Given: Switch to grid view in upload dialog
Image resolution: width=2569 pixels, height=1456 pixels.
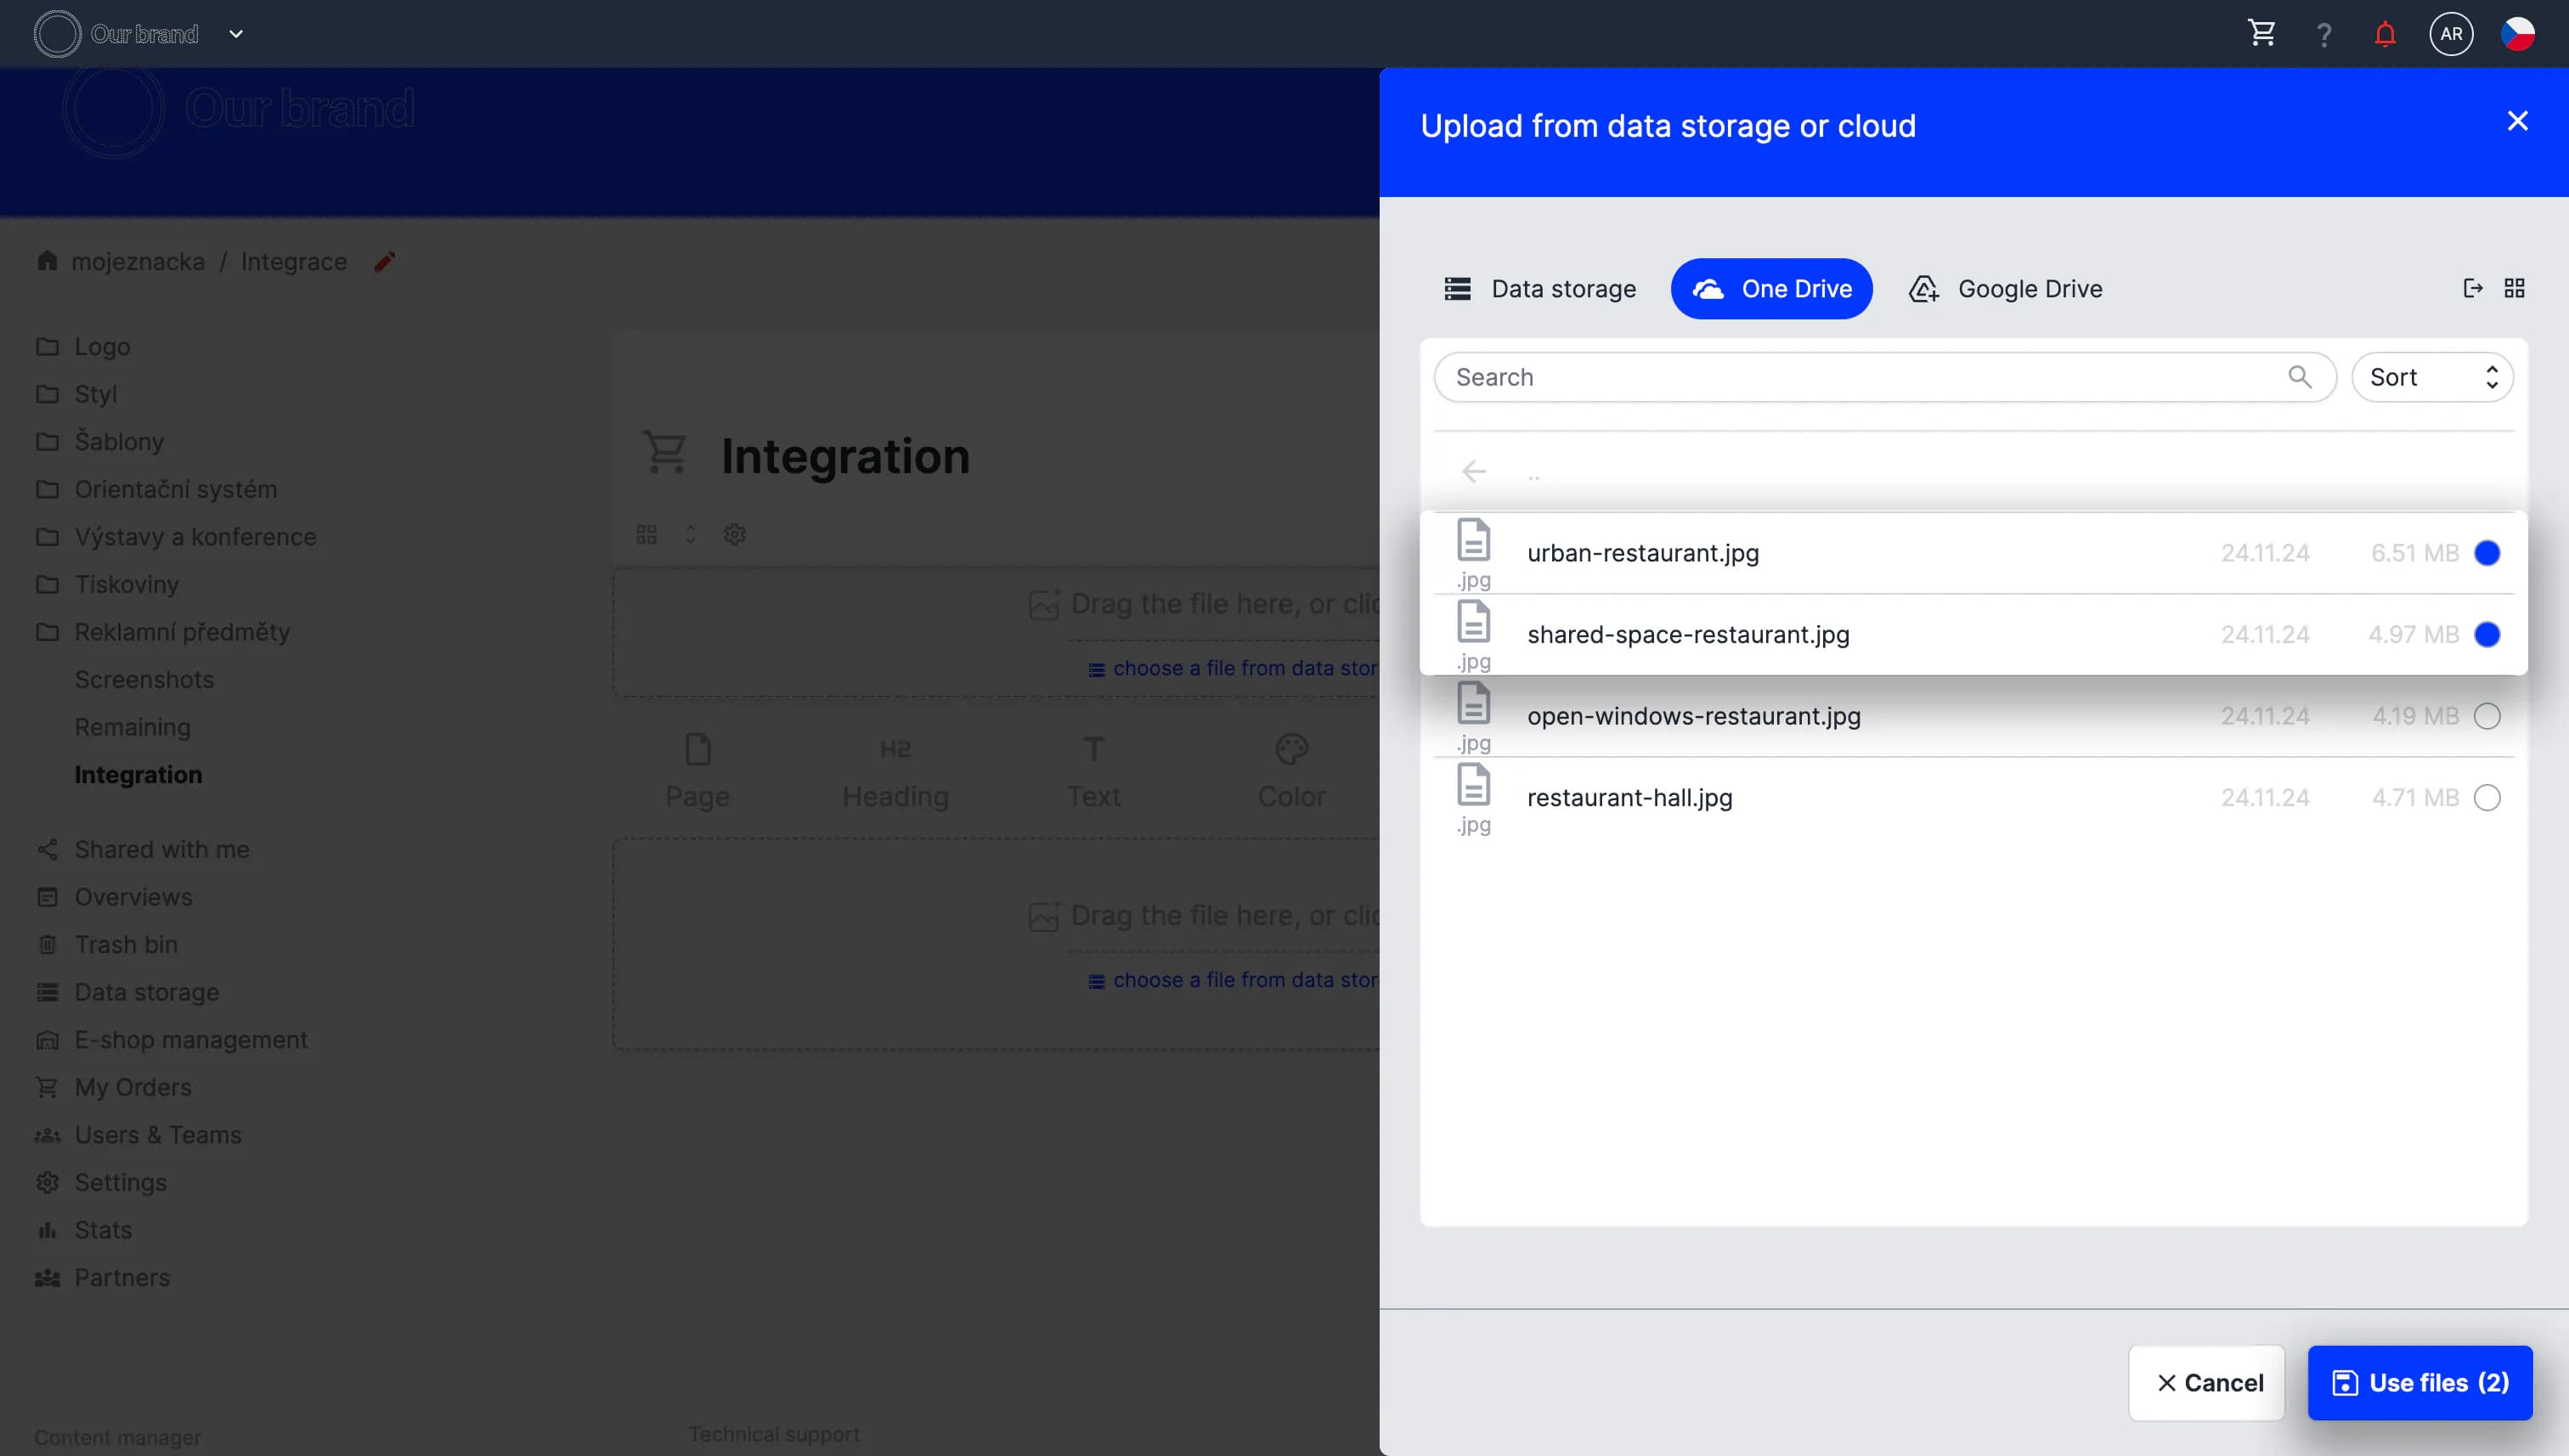Looking at the screenshot, I should coord(2514,288).
